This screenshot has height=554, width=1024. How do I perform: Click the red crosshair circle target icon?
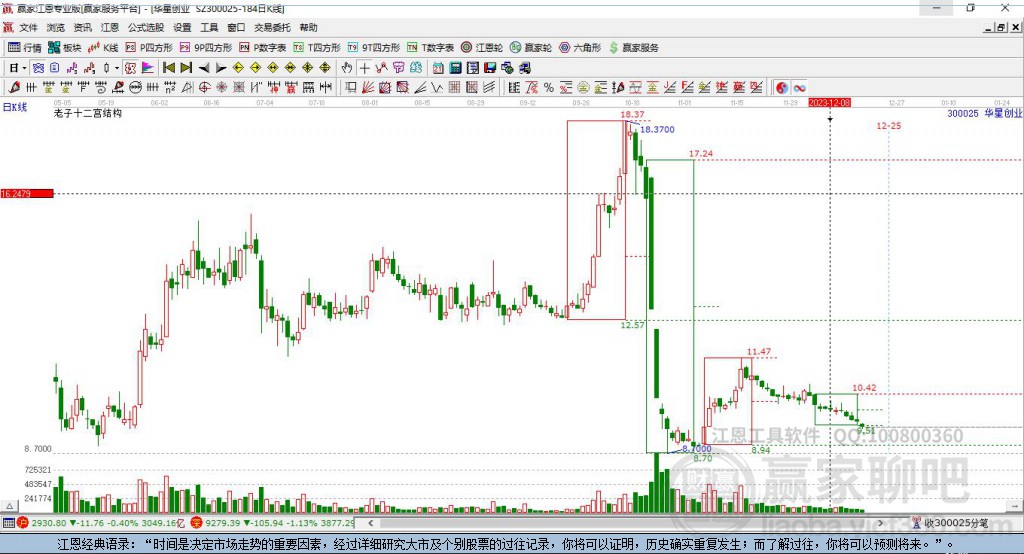pyautogui.click(x=204, y=87)
